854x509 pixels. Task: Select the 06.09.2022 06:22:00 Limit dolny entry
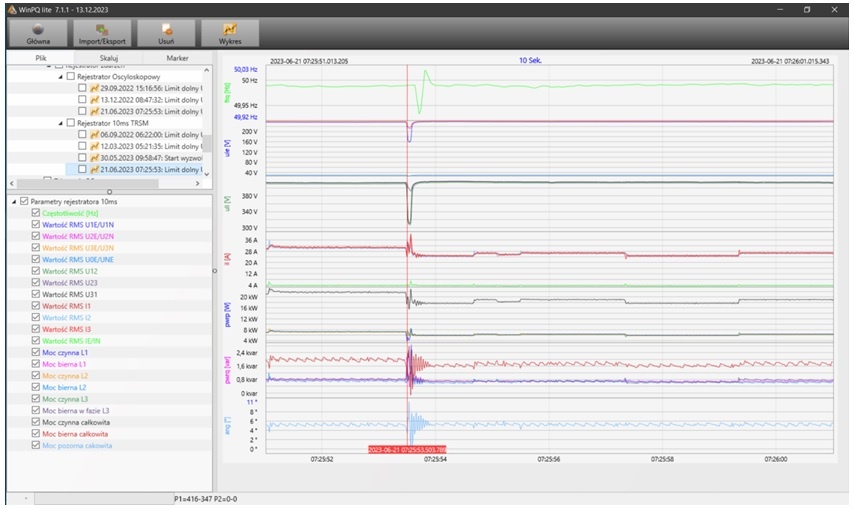click(x=151, y=134)
